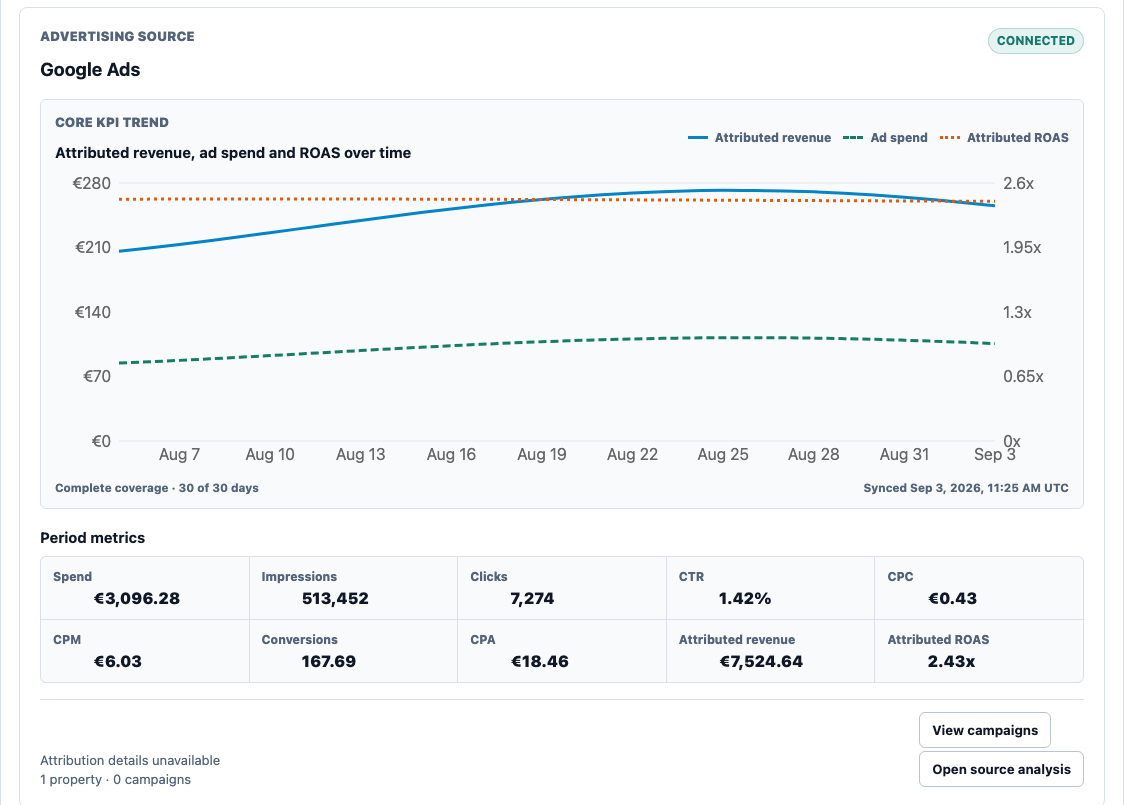This screenshot has height=805, width=1124.
Task: Toggle the Attributed ROAS legend entry
Action: (1004, 138)
